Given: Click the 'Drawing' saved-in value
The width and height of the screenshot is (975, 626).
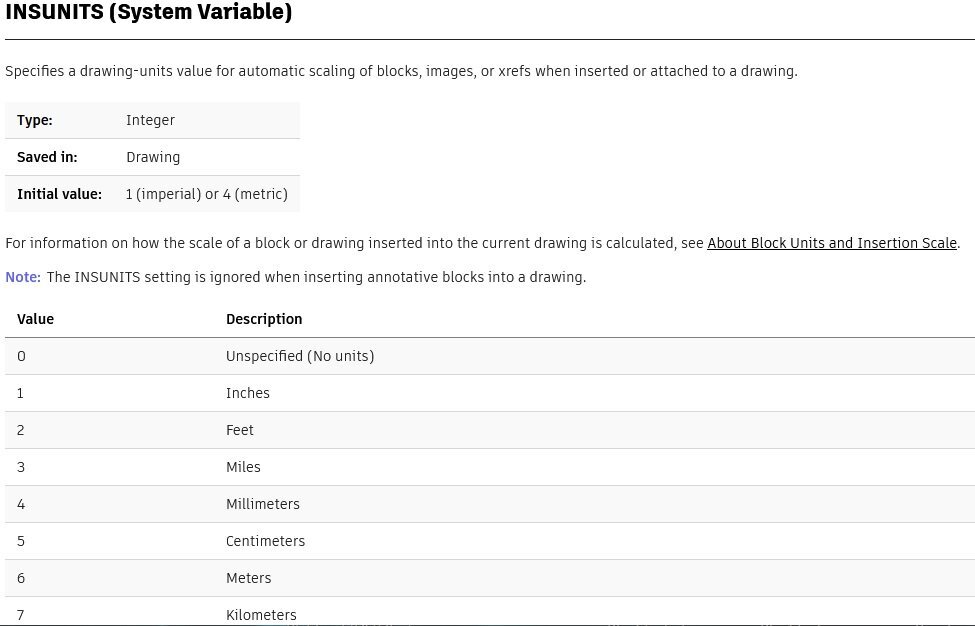Looking at the screenshot, I should click(153, 157).
